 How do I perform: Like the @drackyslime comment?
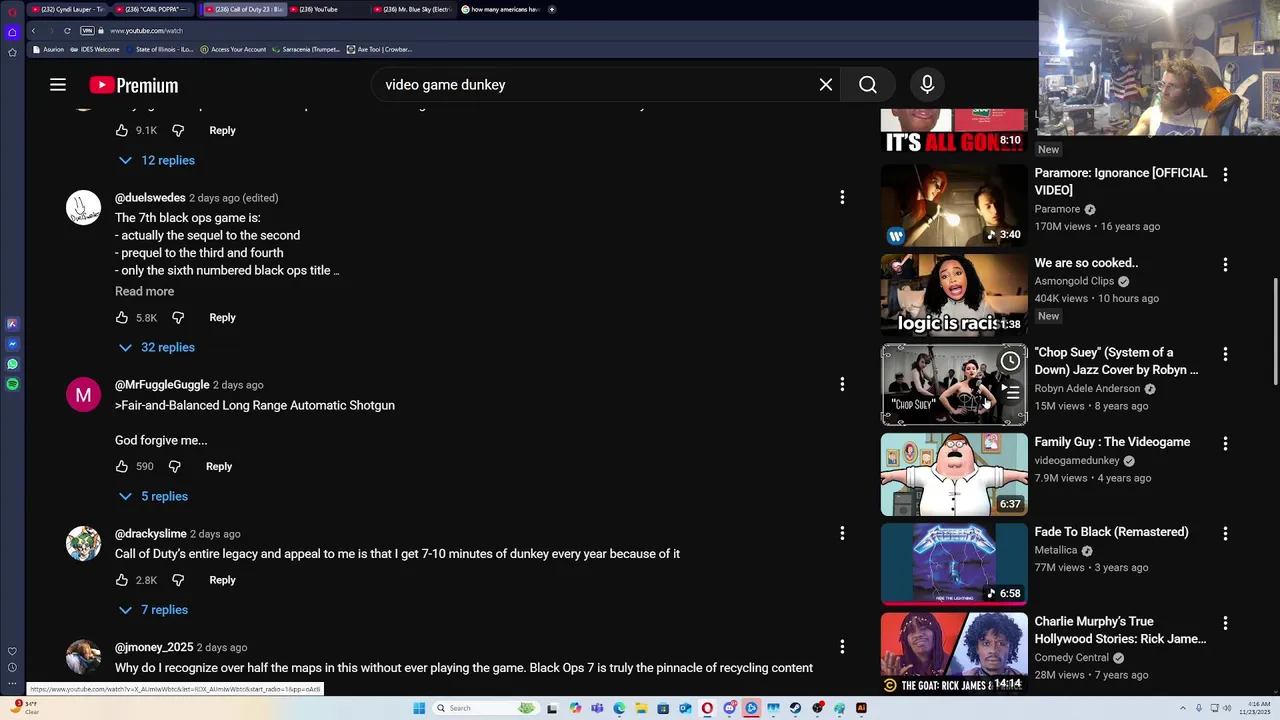pos(122,580)
